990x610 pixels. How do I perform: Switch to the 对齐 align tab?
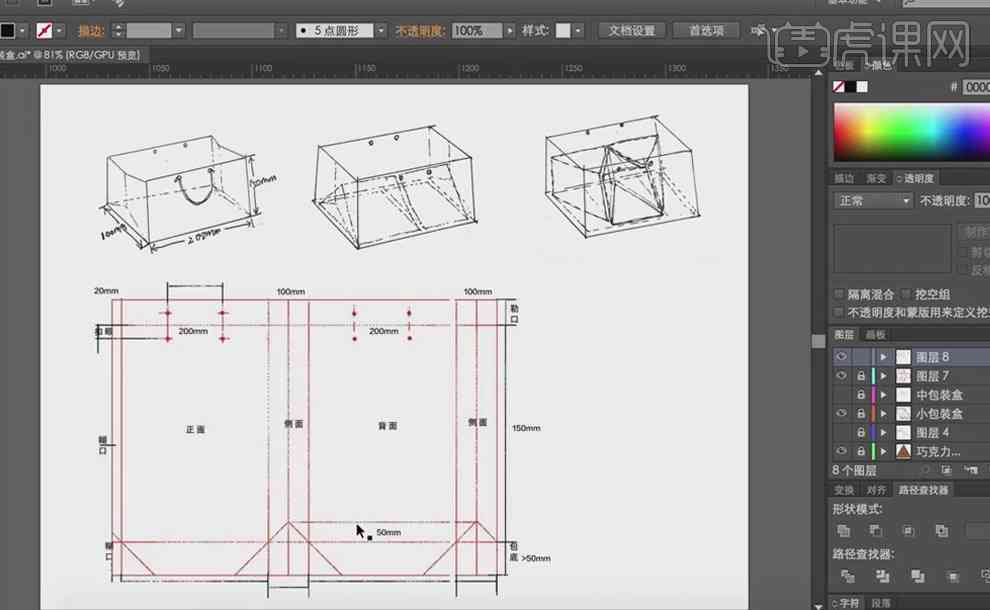point(875,490)
